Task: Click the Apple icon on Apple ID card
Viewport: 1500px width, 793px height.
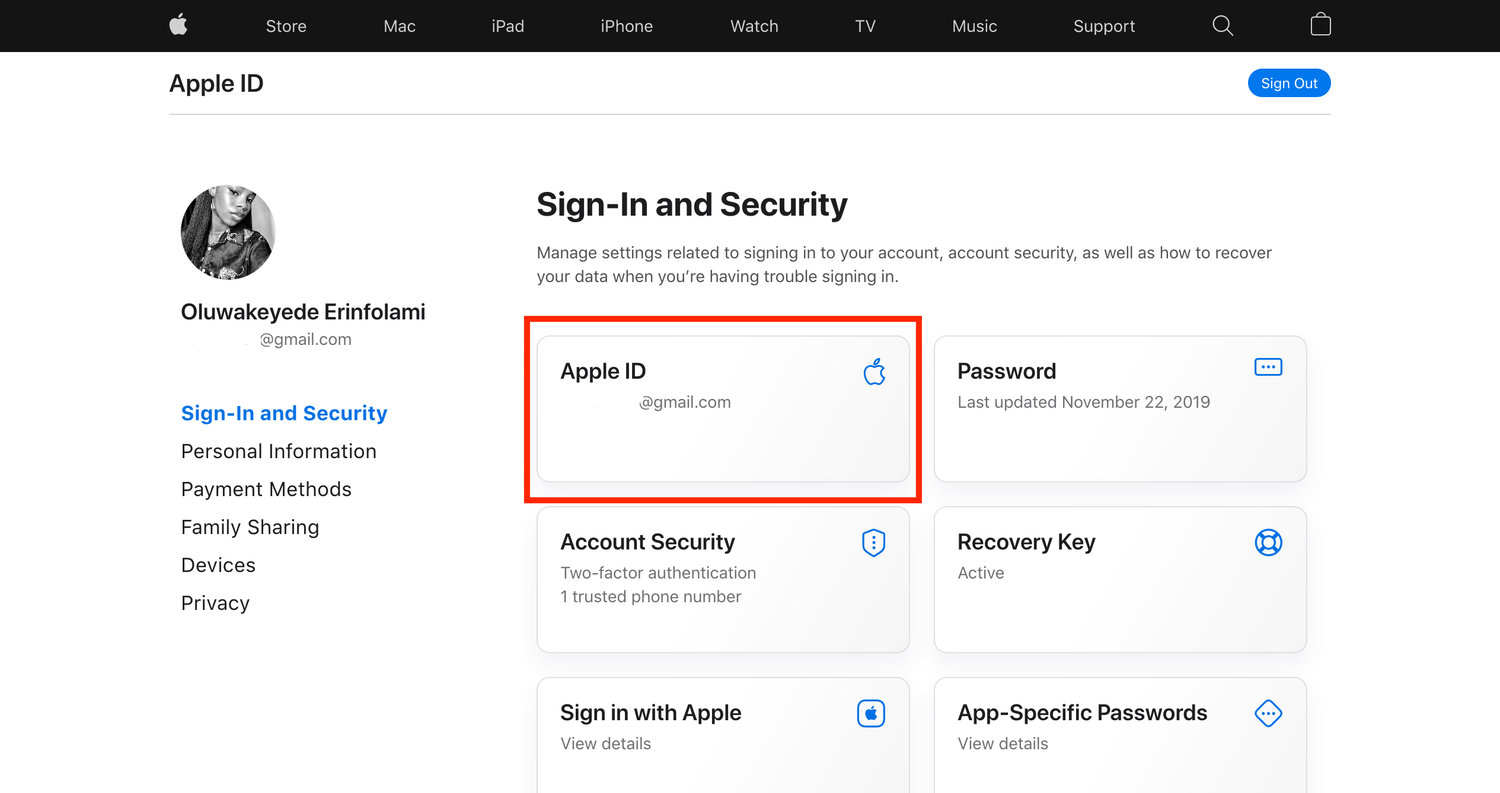Action: pyautogui.click(x=874, y=372)
